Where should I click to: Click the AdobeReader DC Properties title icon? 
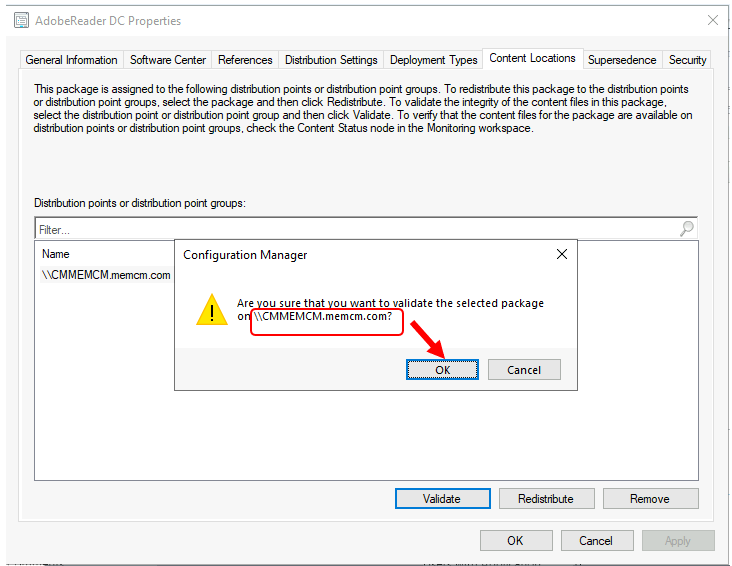(x=21, y=21)
